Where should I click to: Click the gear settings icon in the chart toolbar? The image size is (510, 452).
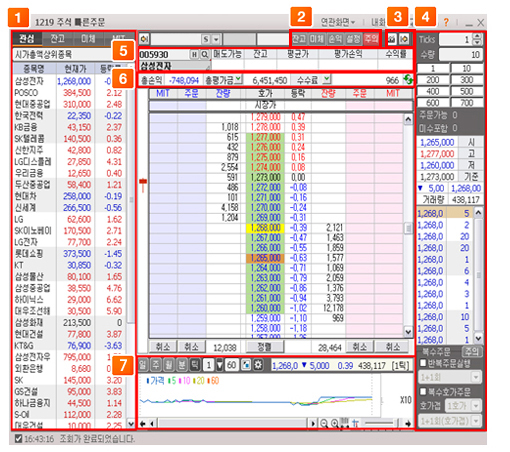click(258, 365)
